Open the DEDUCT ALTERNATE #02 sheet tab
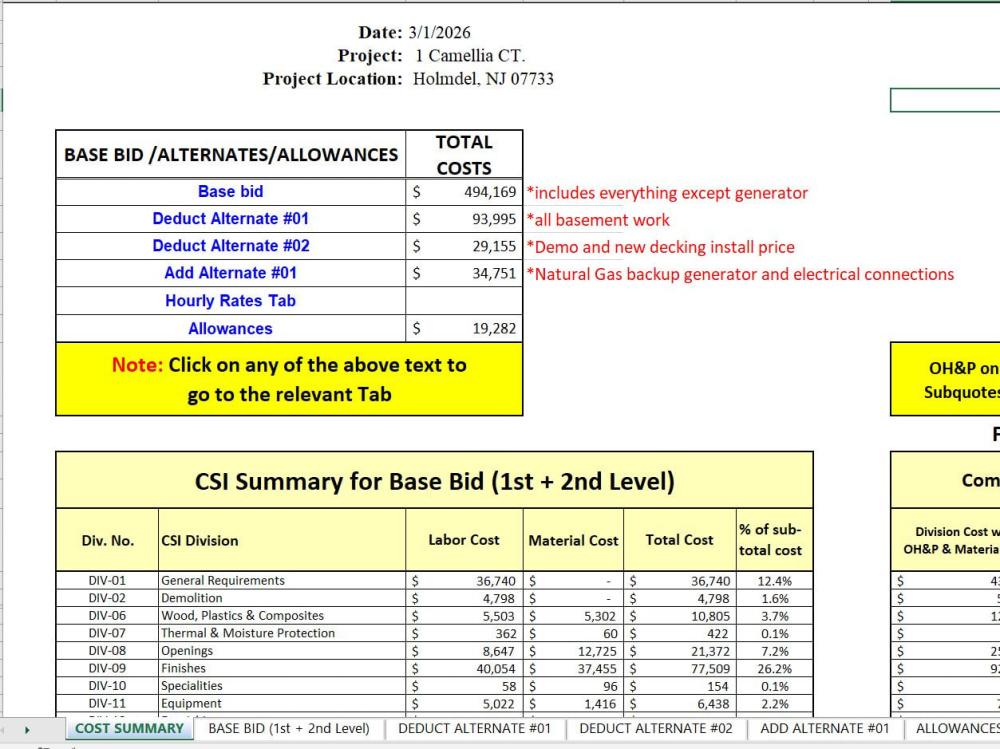The width and height of the screenshot is (1000, 749). 656,729
